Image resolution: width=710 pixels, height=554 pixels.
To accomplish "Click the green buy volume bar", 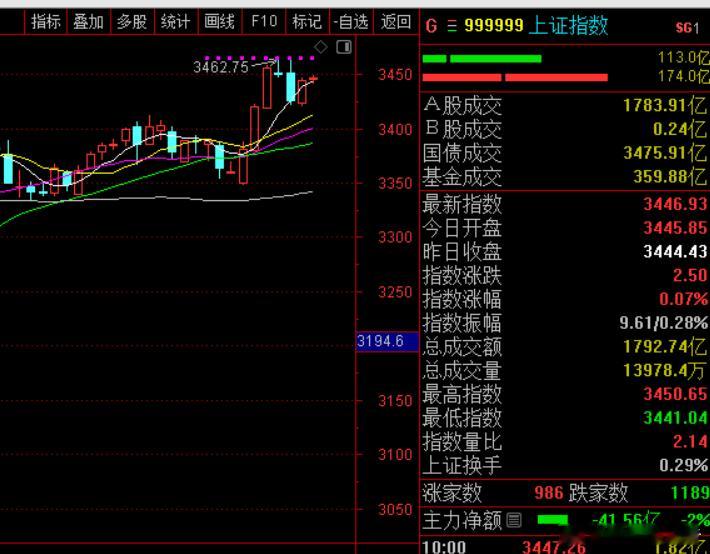I will click(482, 58).
